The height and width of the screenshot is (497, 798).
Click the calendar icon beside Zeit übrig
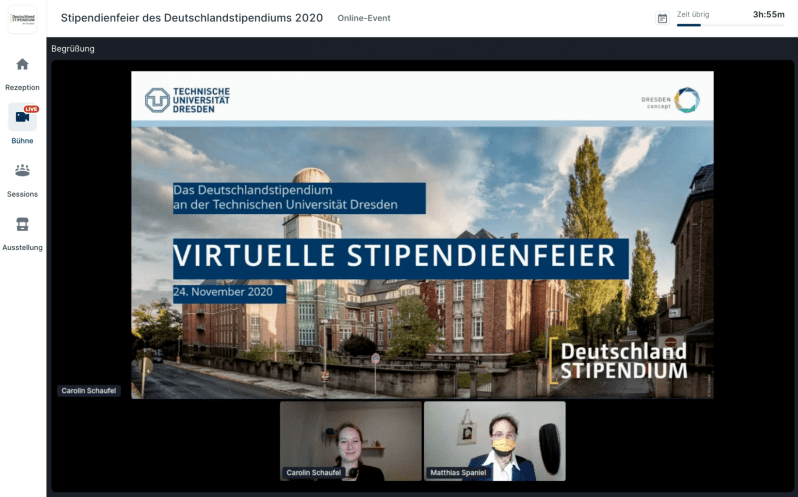pyautogui.click(x=662, y=18)
